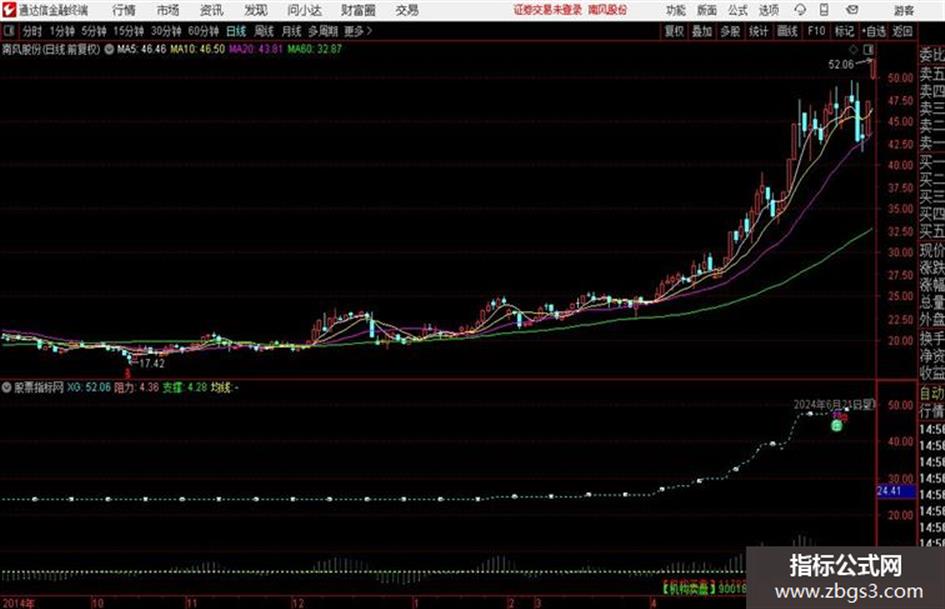Image resolution: width=945 pixels, height=609 pixels.
Task: Switch to 15分钟 chart period
Action: [x=129, y=31]
